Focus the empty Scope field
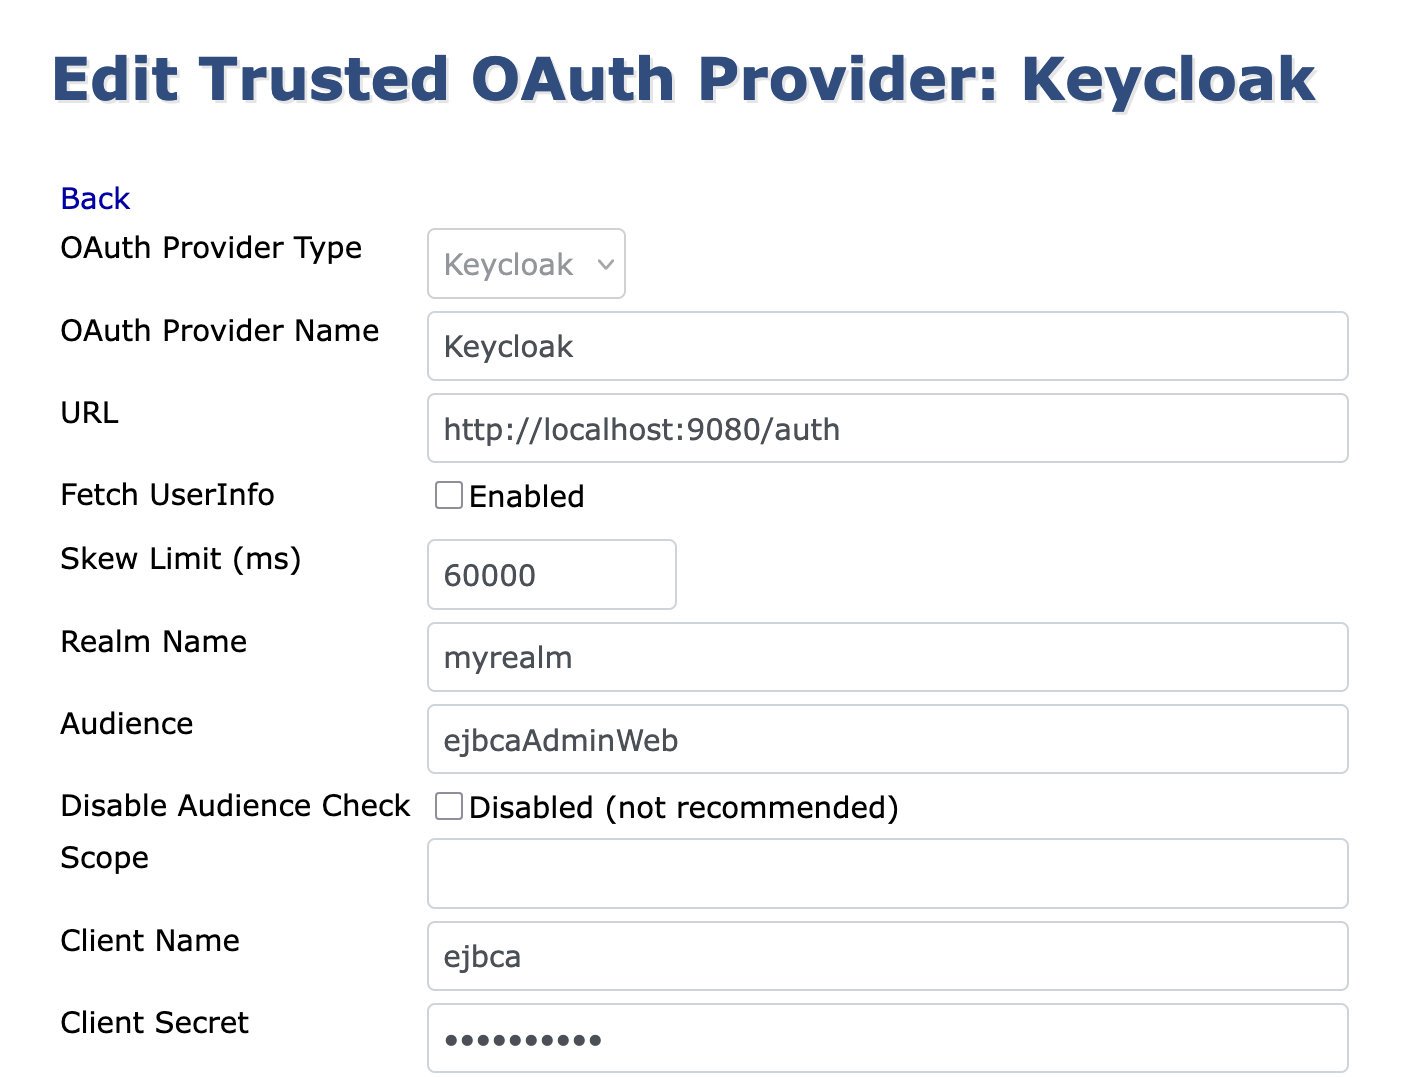 coord(887,874)
